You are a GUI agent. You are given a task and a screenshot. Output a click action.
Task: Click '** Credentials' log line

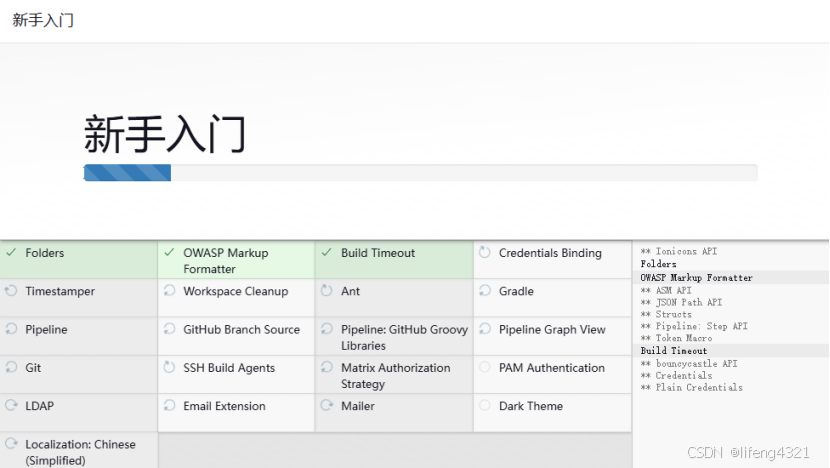[676, 375]
